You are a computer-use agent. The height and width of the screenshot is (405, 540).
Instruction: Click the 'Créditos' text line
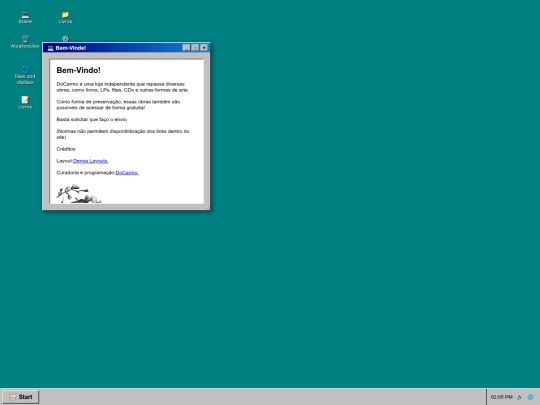click(x=66, y=149)
